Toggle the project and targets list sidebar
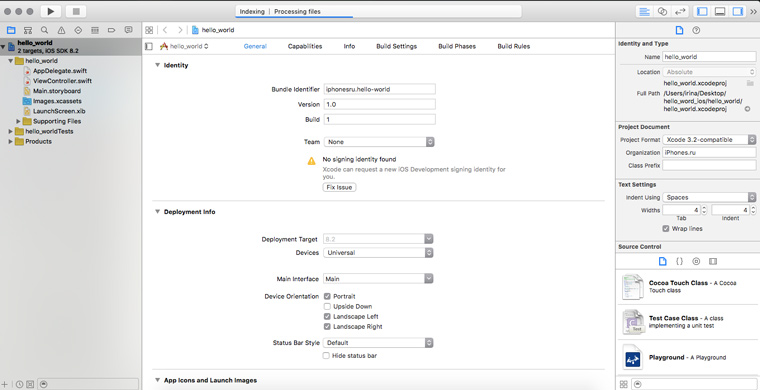Image resolution: width=760 pixels, height=390 pixels. [x=149, y=47]
